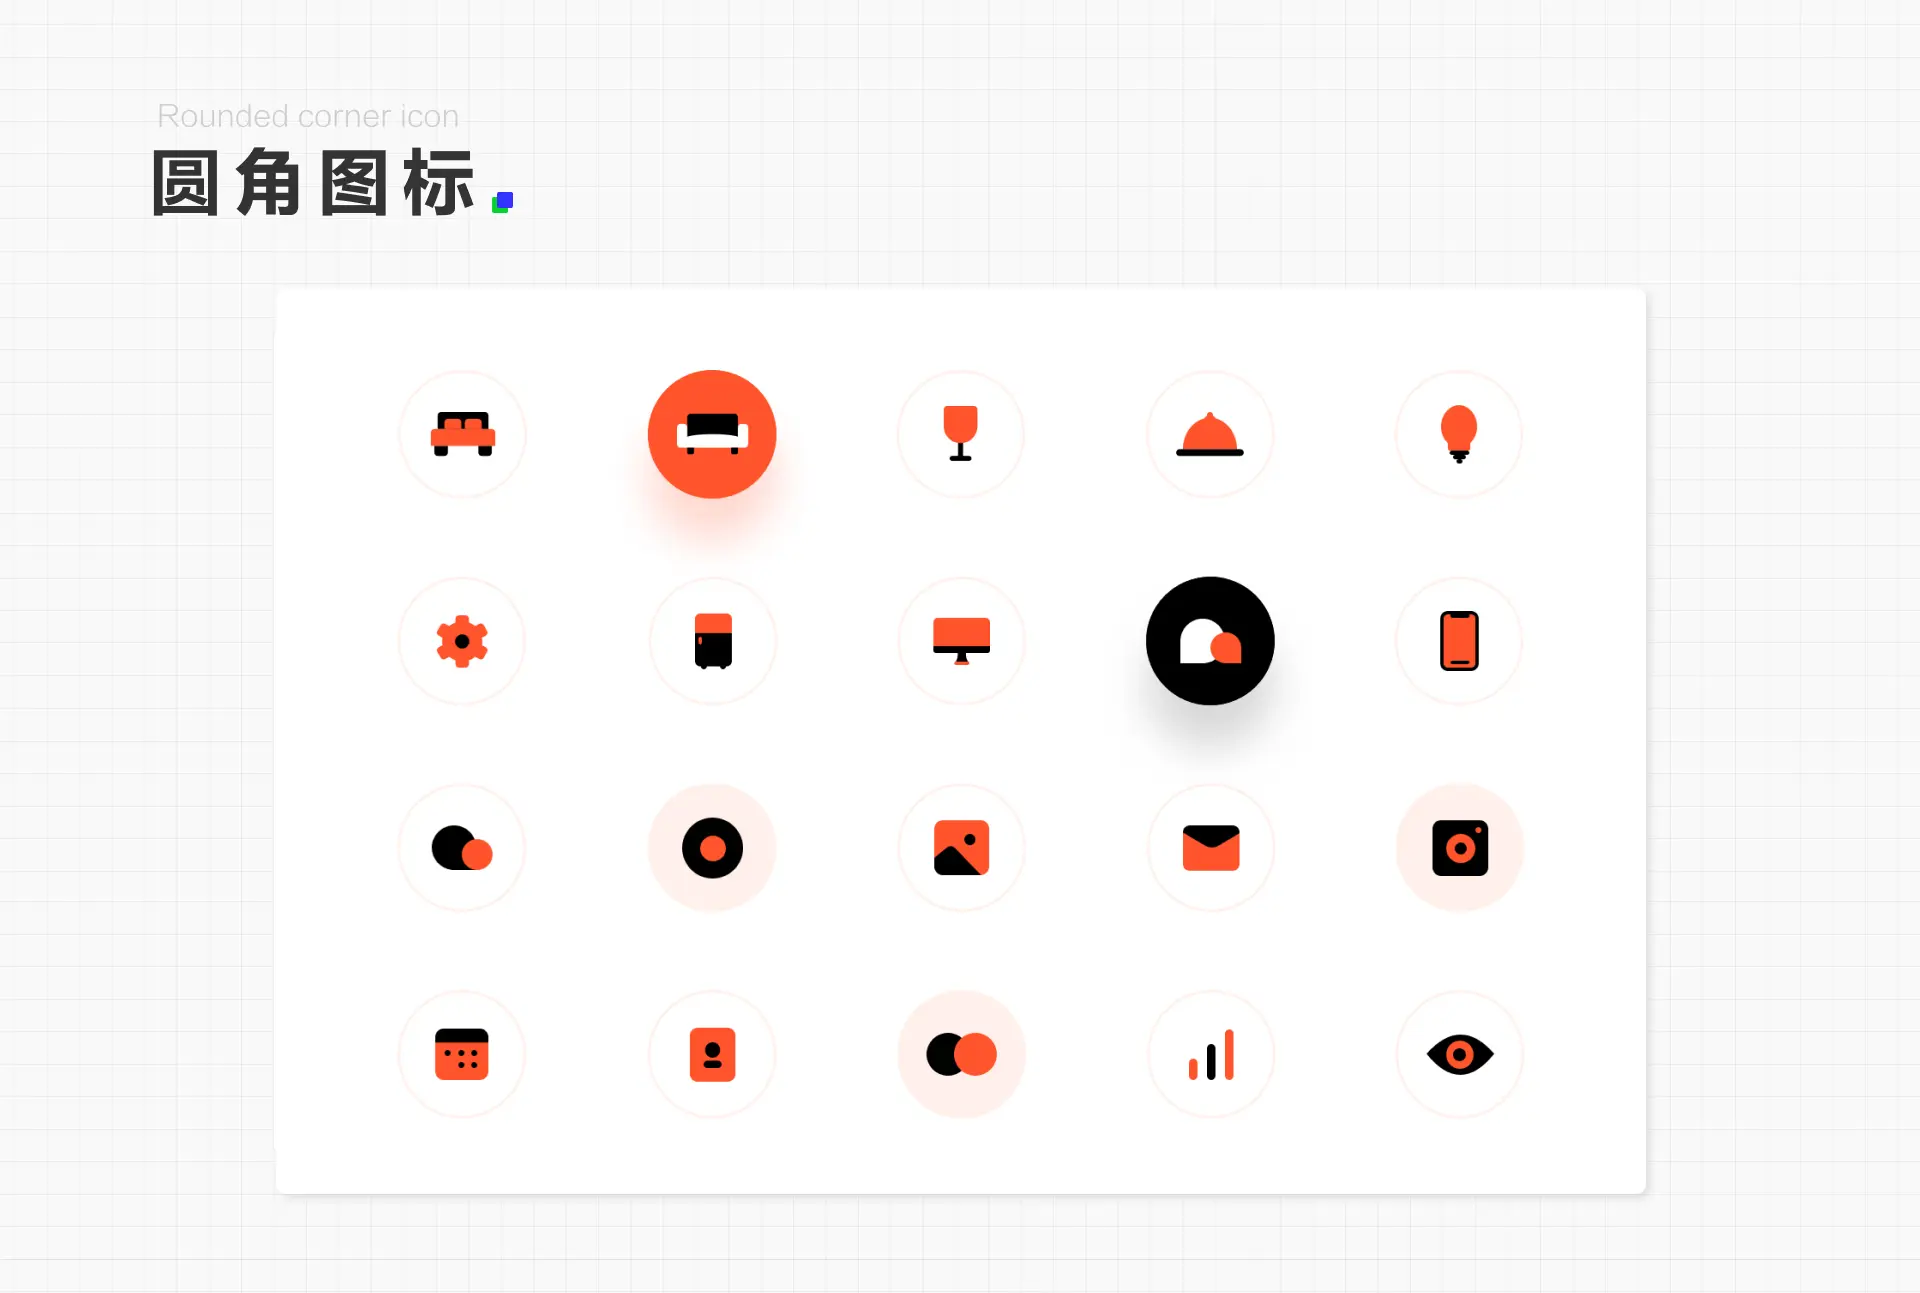Select the food cloche icon
Viewport: 1920px width, 1293px height.
click(1210, 434)
